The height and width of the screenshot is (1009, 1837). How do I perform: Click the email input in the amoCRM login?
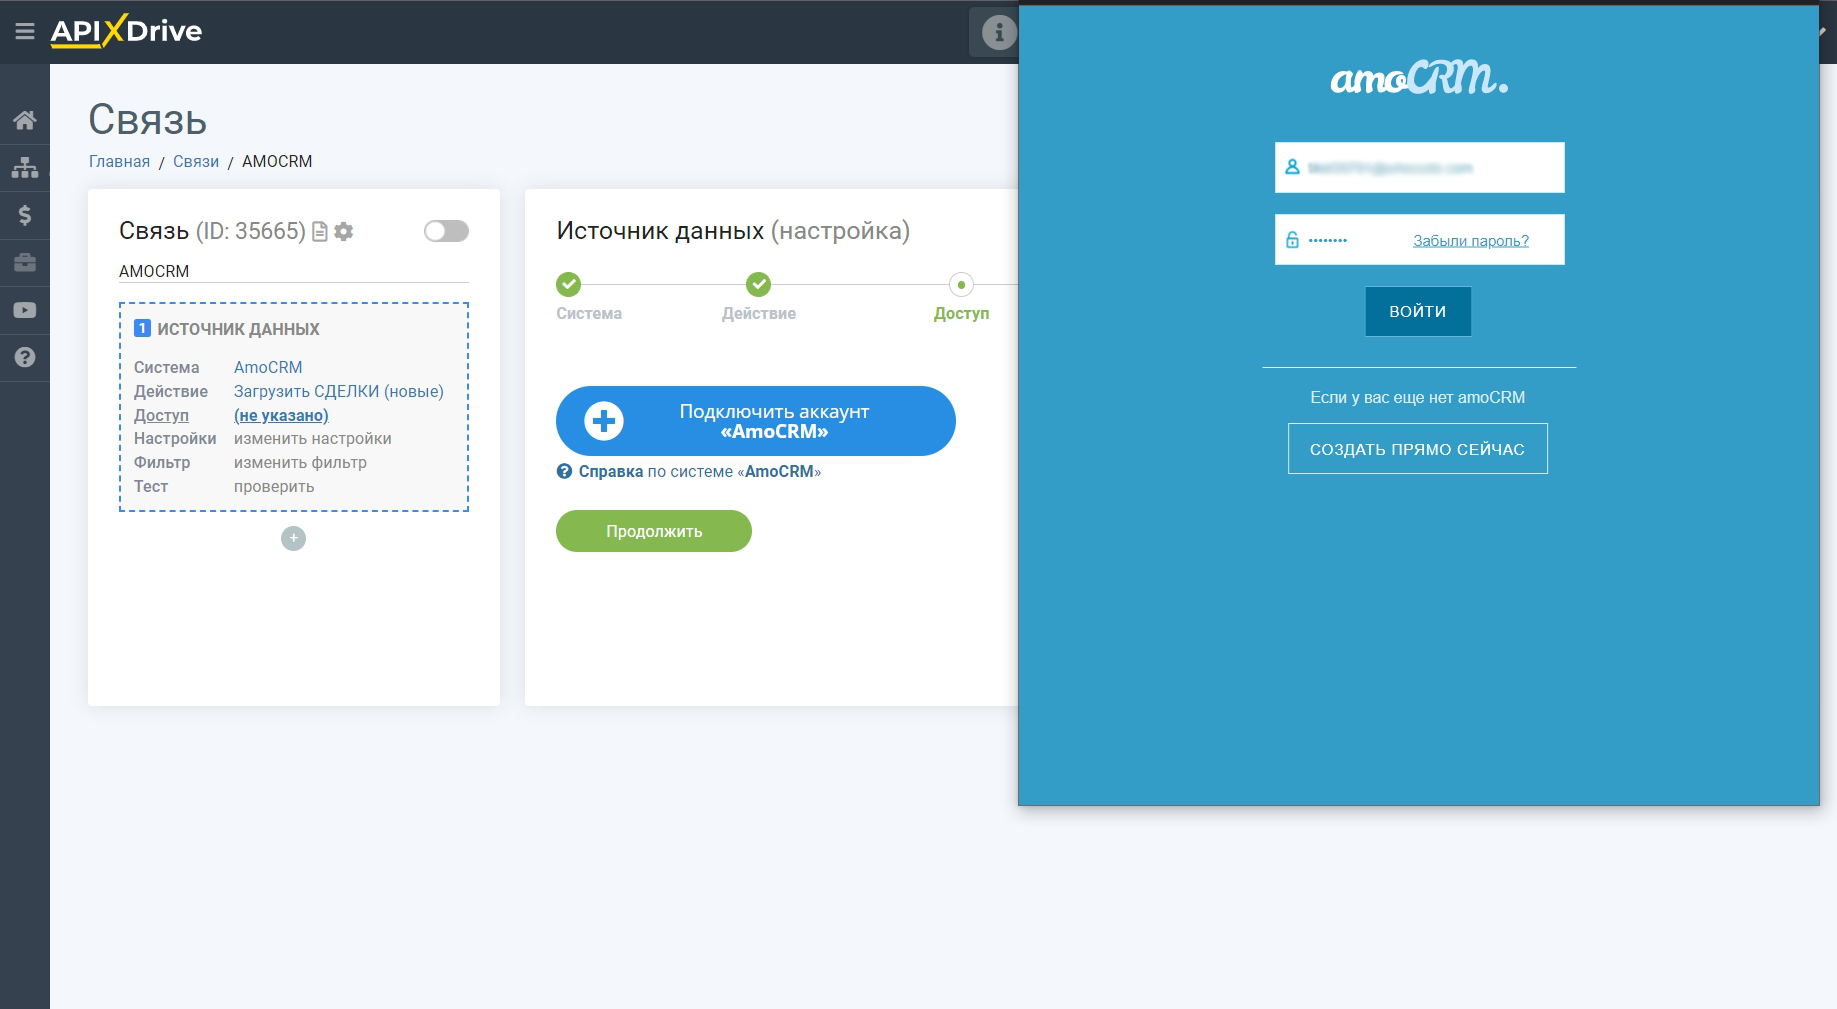point(1419,167)
